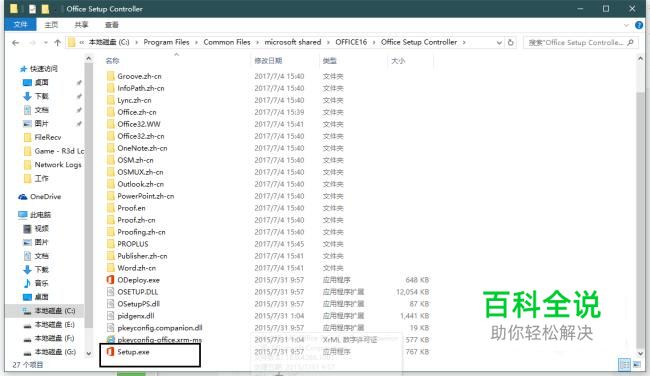
Task: Expand chevron after OFFICE16 breadcrumb
Action: tap(374, 42)
